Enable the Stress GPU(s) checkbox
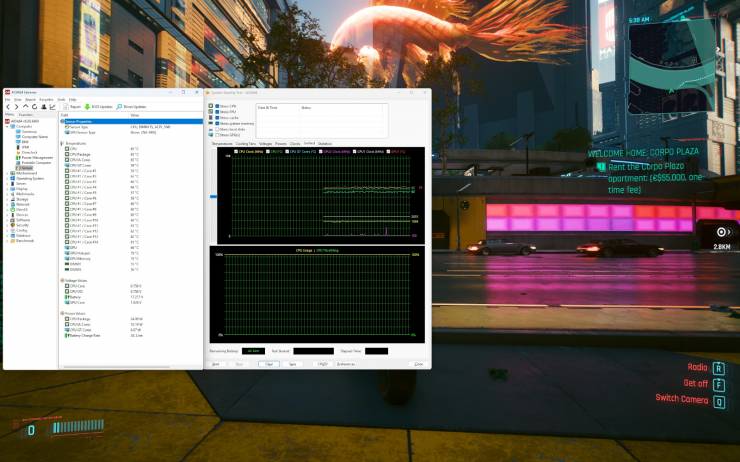 tap(217, 135)
